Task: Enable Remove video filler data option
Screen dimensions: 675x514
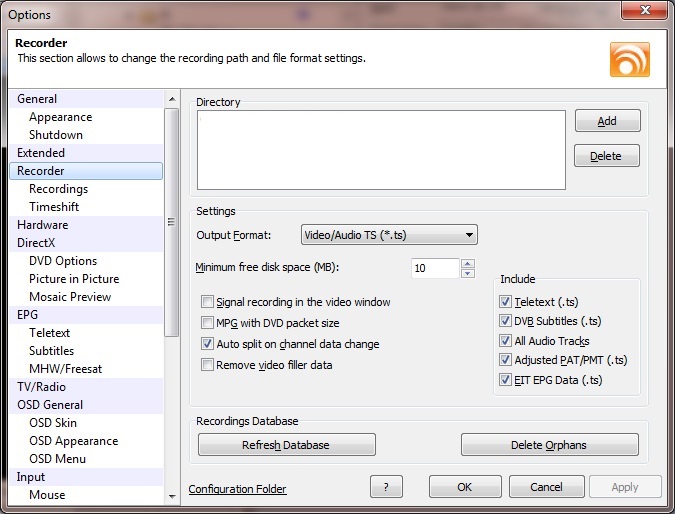Action: point(208,365)
